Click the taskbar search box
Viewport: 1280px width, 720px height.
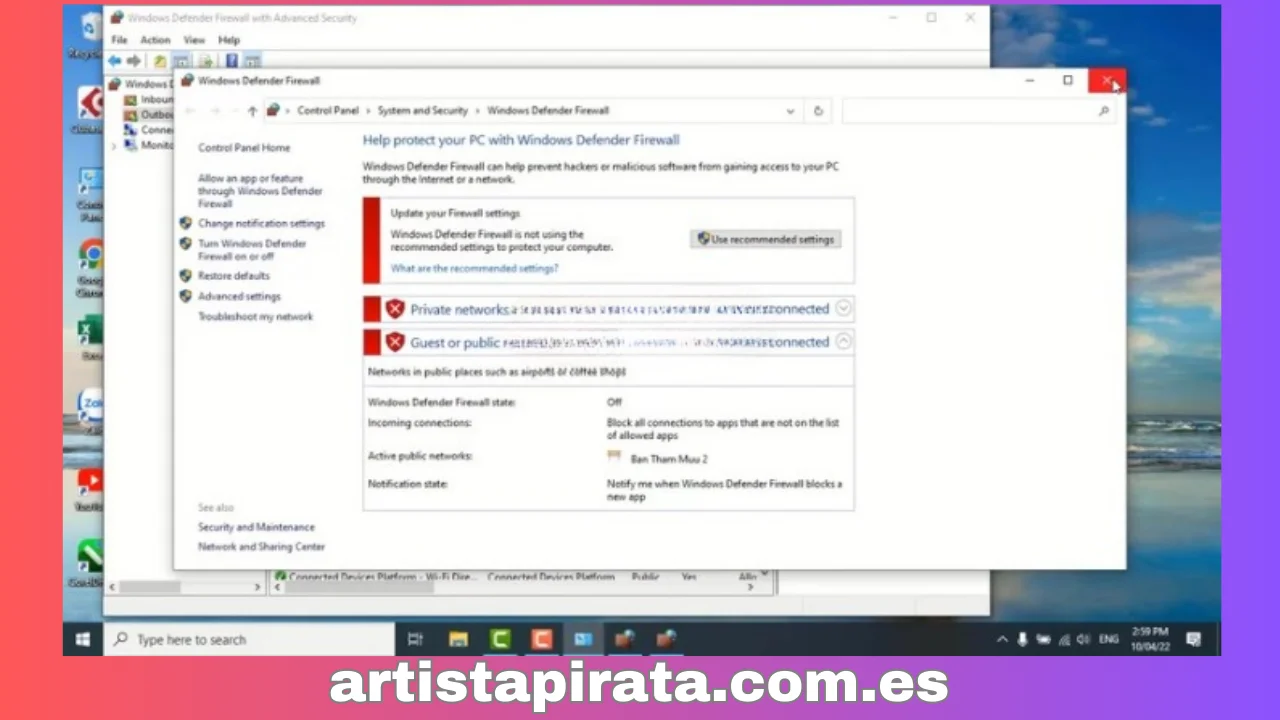tap(249, 639)
